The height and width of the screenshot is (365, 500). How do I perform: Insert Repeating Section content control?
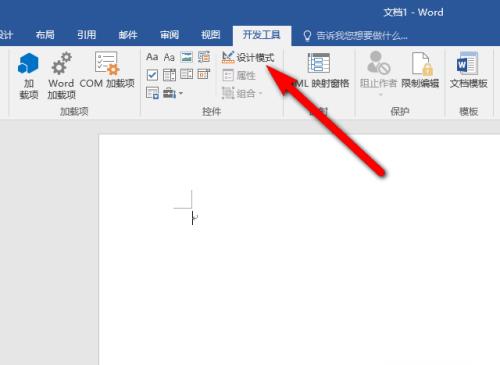(x=152, y=93)
